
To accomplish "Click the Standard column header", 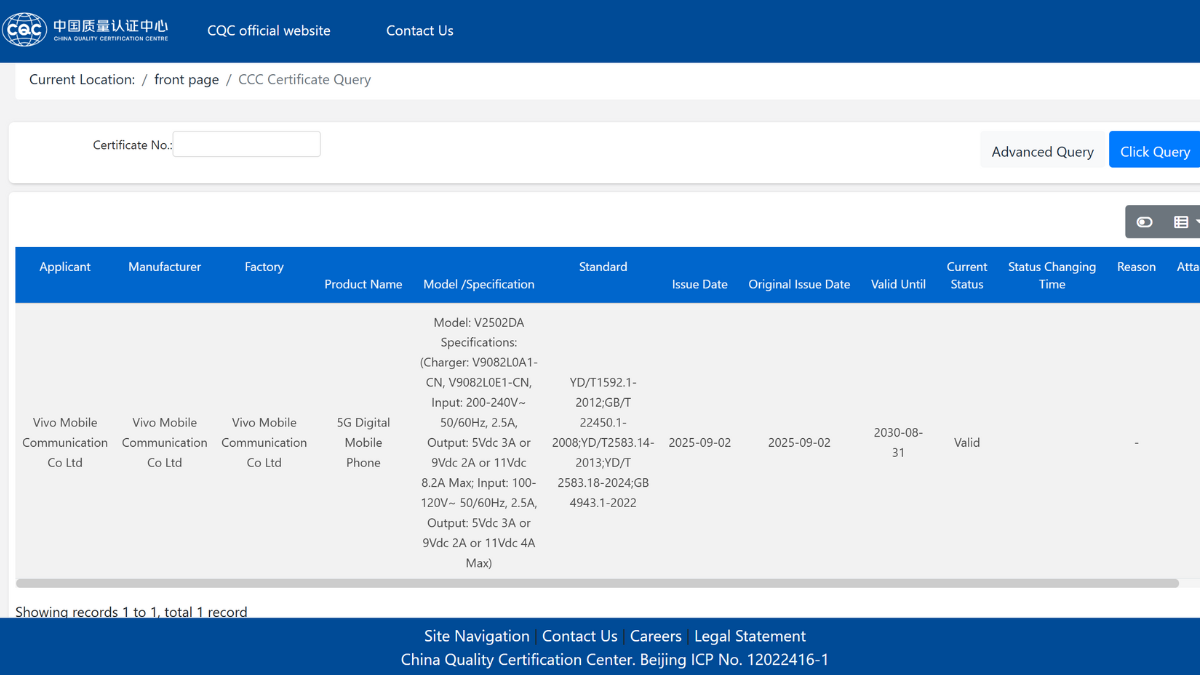I will (603, 267).
